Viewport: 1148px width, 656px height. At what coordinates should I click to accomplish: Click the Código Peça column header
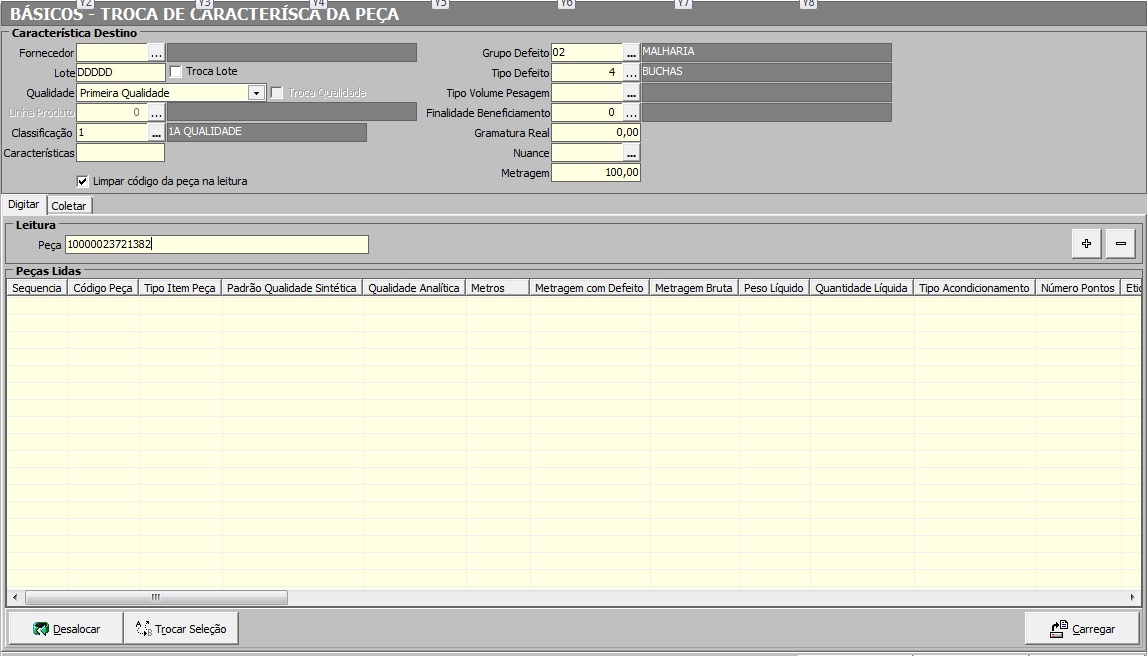104,288
